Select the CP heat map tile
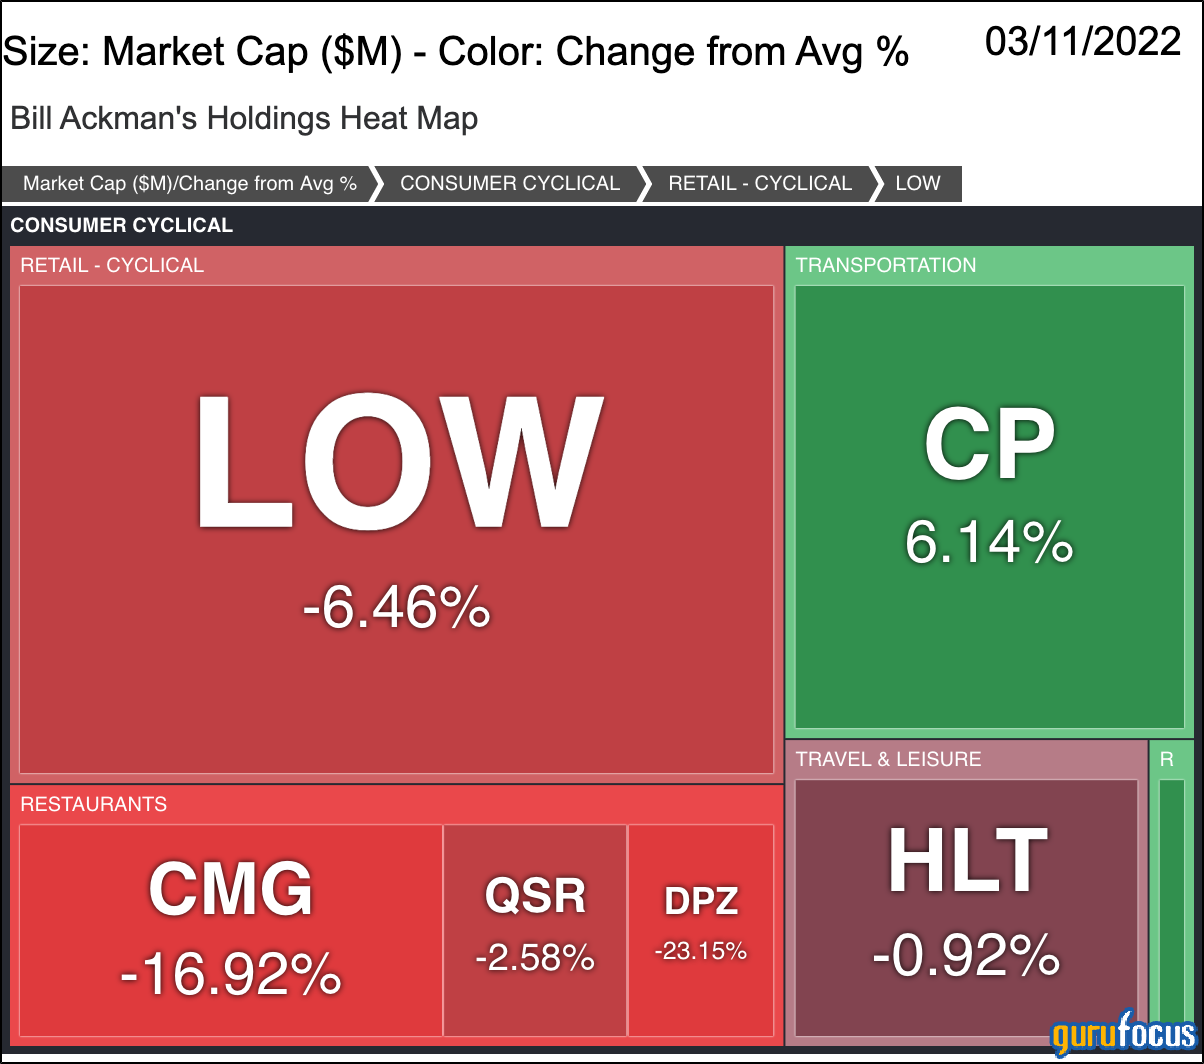Image resolution: width=1204 pixels, height=1064 pixels. pos(989,507)
